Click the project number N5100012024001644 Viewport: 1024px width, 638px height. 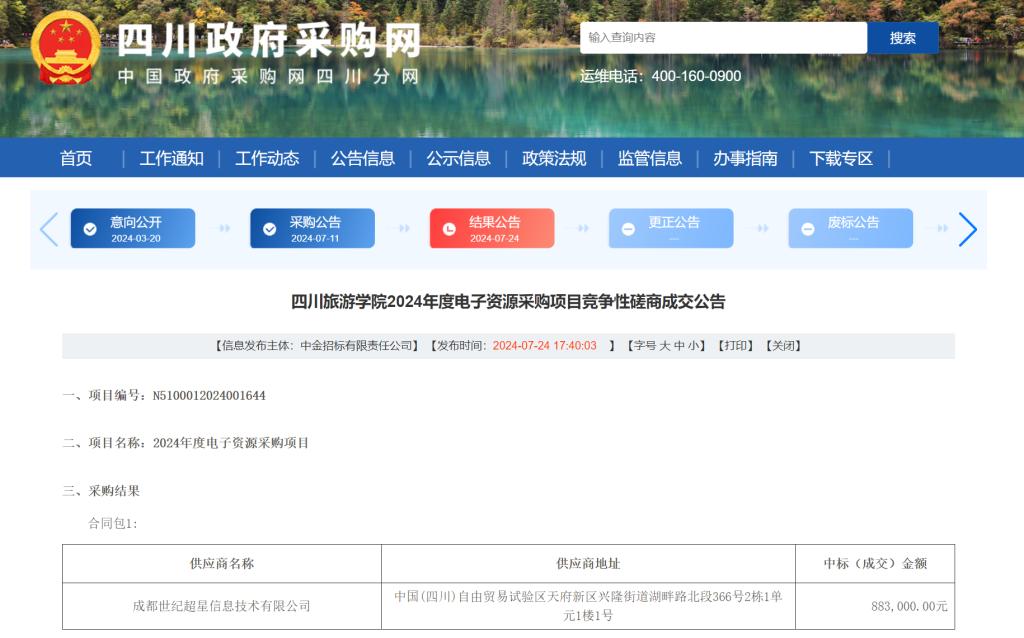[x=209, y=396]
